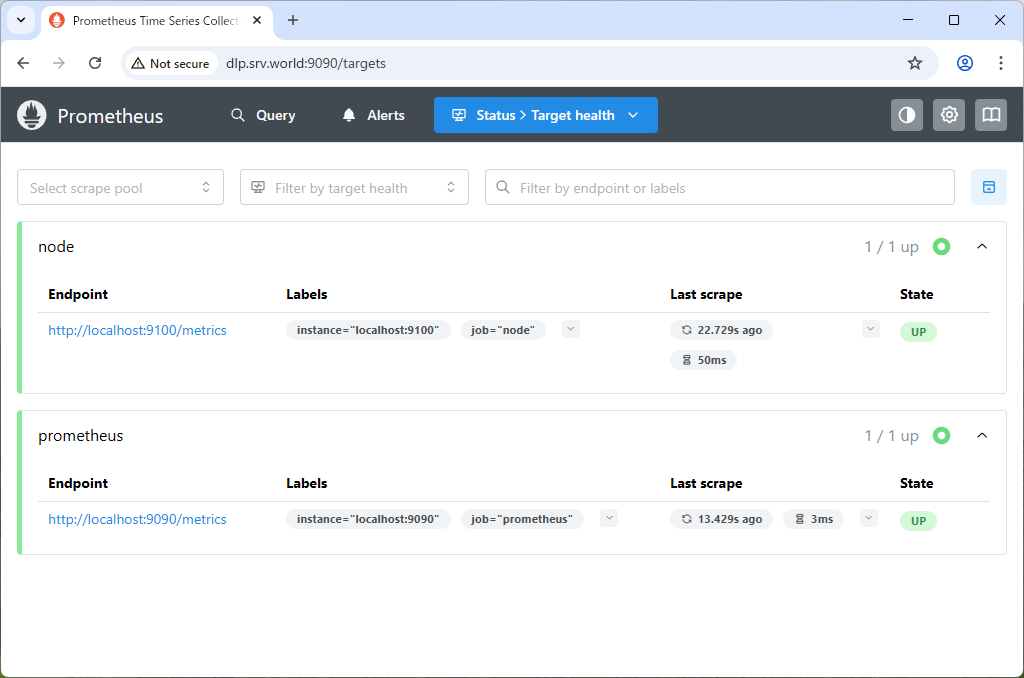Expand labels for the node target
The image size is (1024, 678).
coord(571,329)
